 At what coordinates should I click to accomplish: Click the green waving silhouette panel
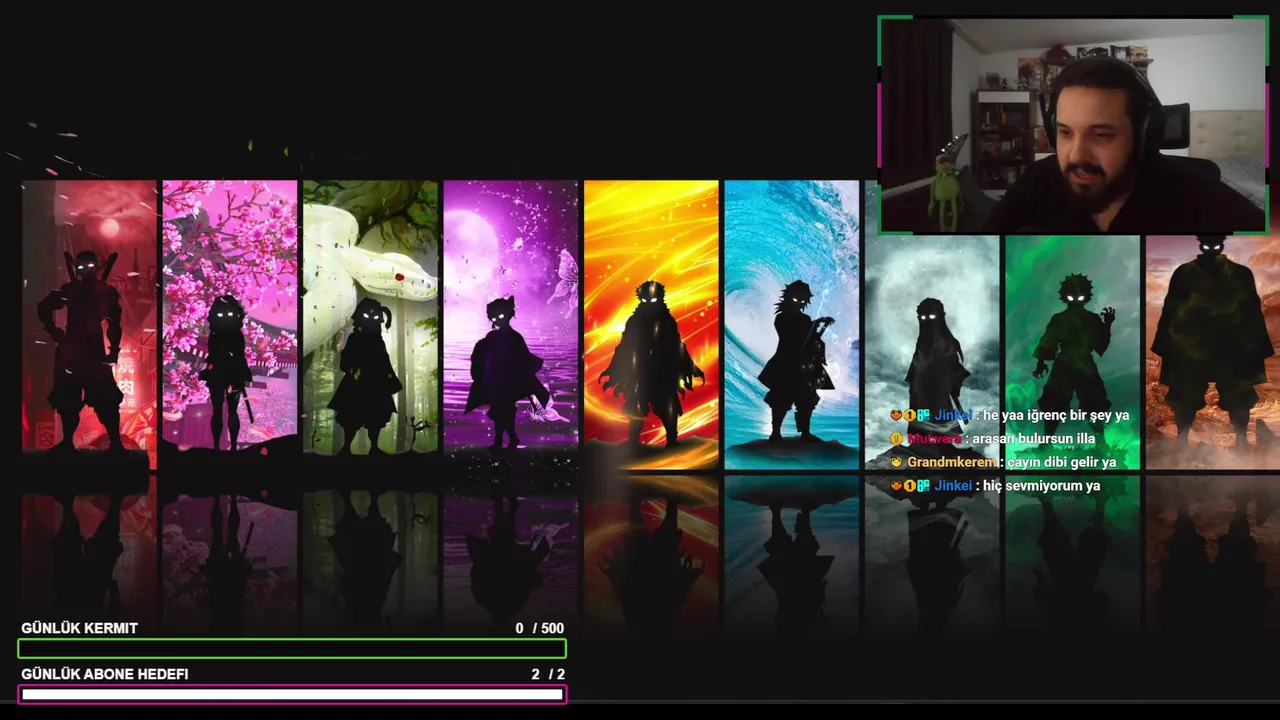pos(1073,352)
